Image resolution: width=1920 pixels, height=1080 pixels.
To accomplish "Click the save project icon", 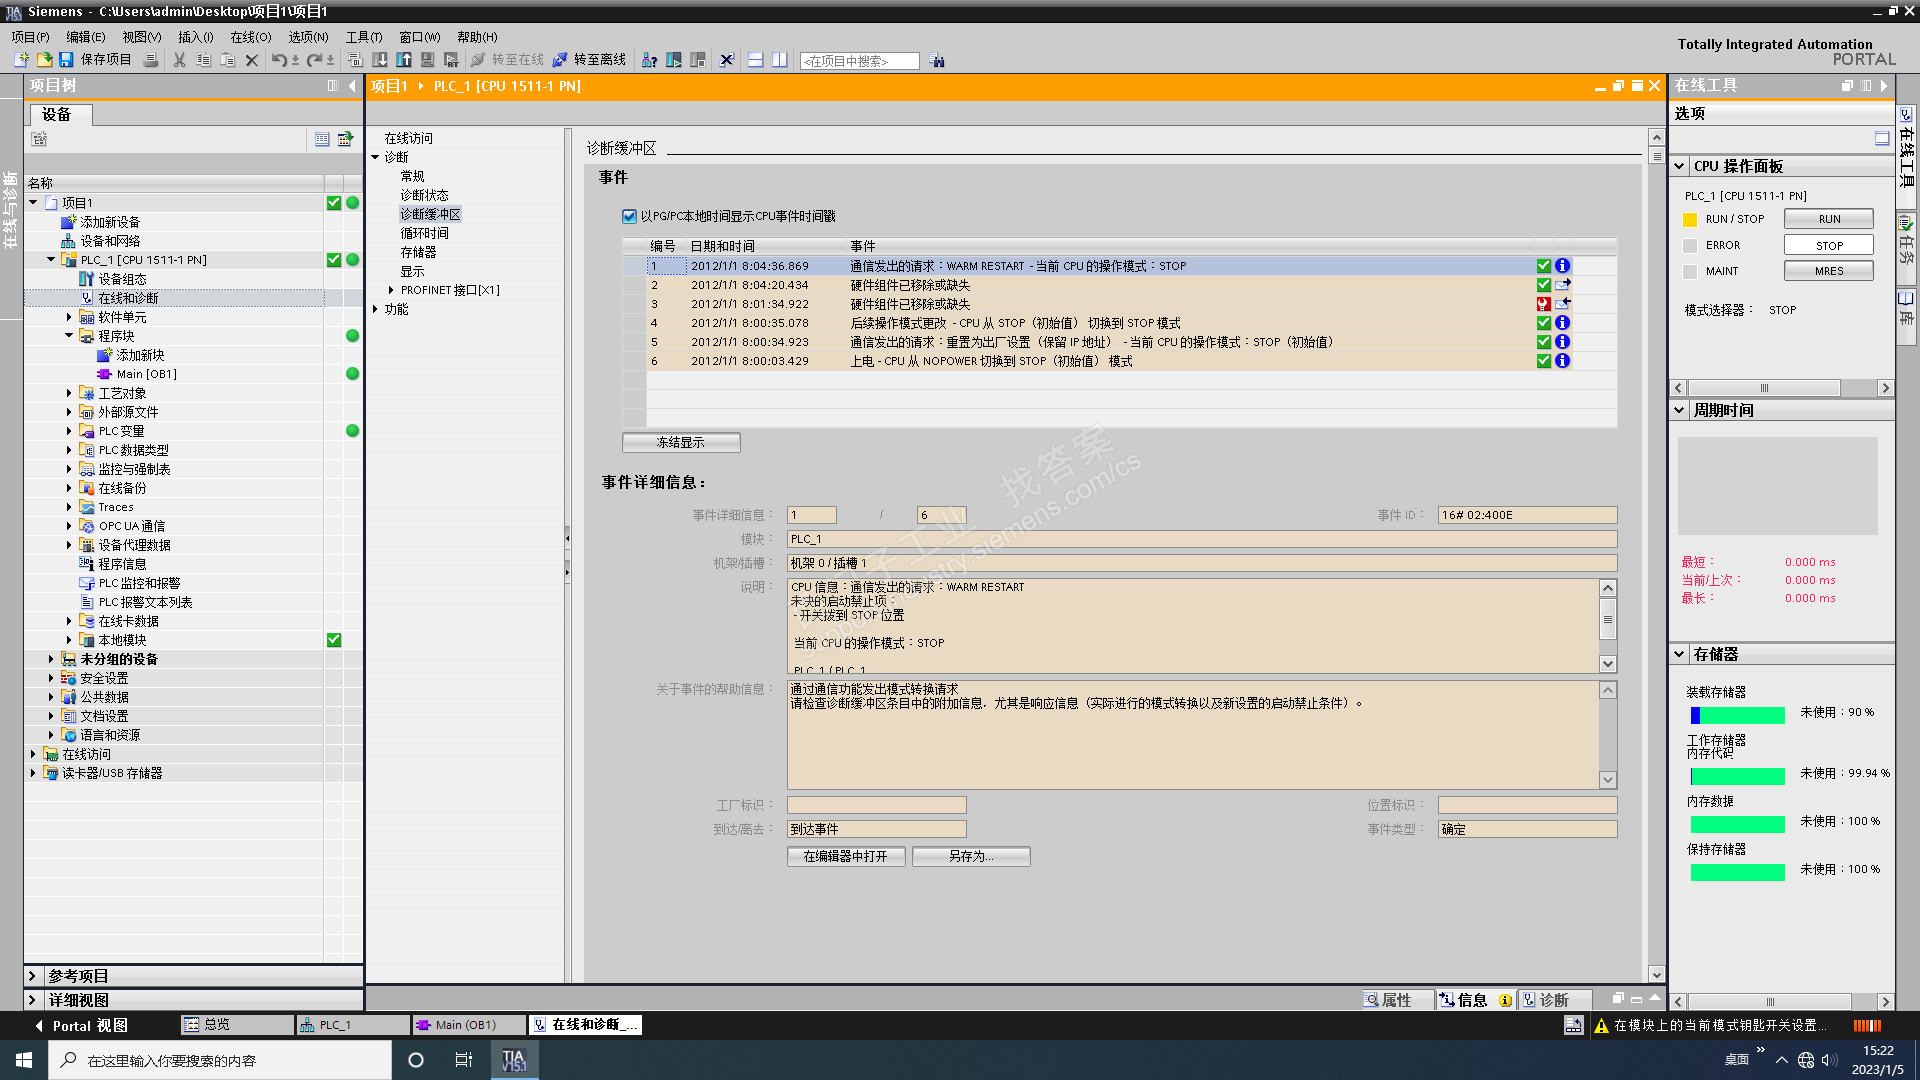I will point(66,60).
